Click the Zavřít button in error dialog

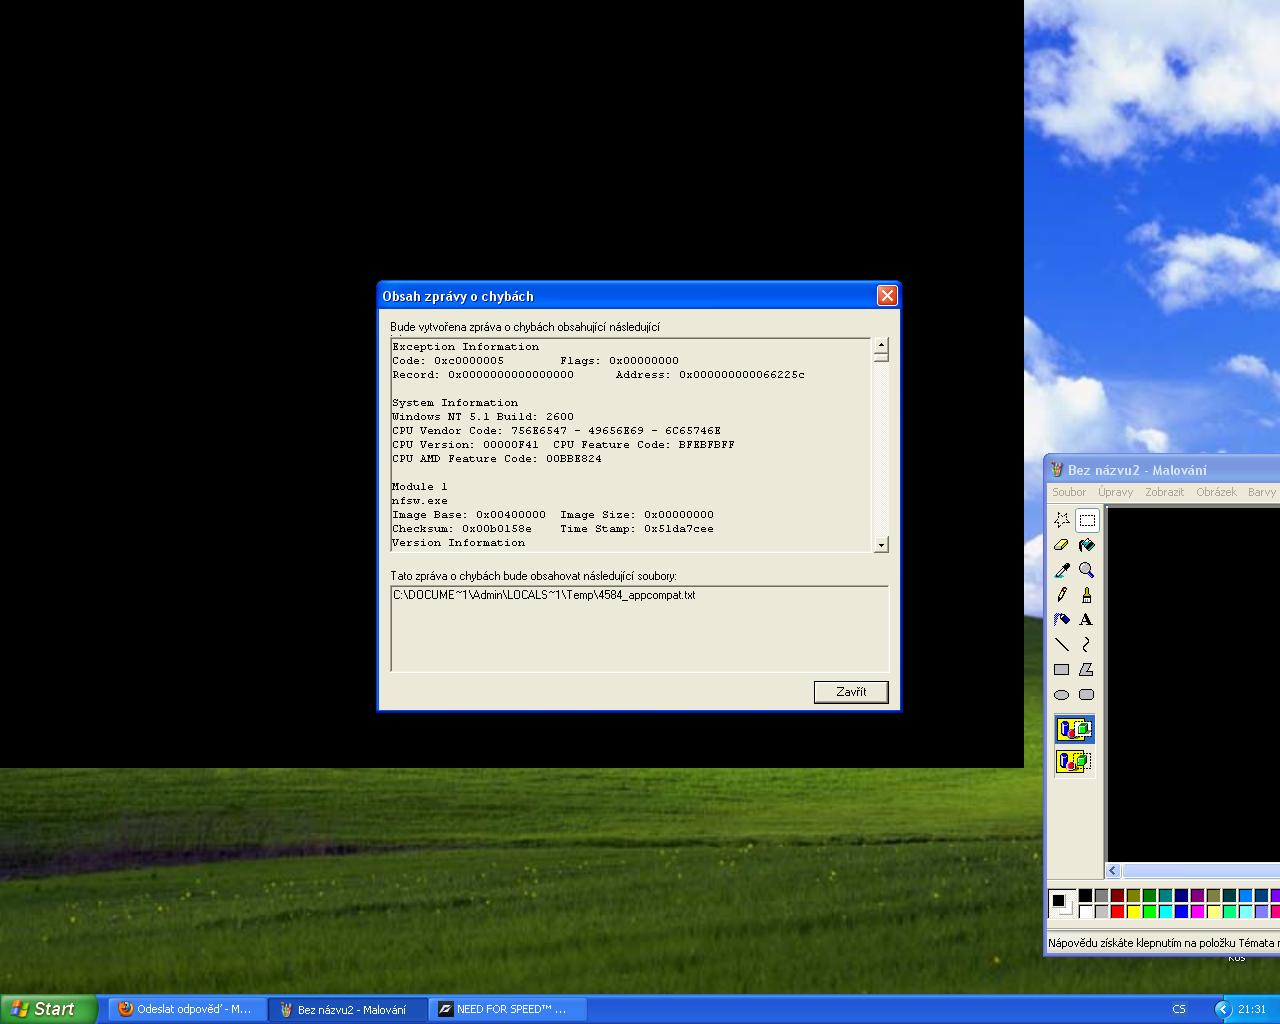point(851,692)
